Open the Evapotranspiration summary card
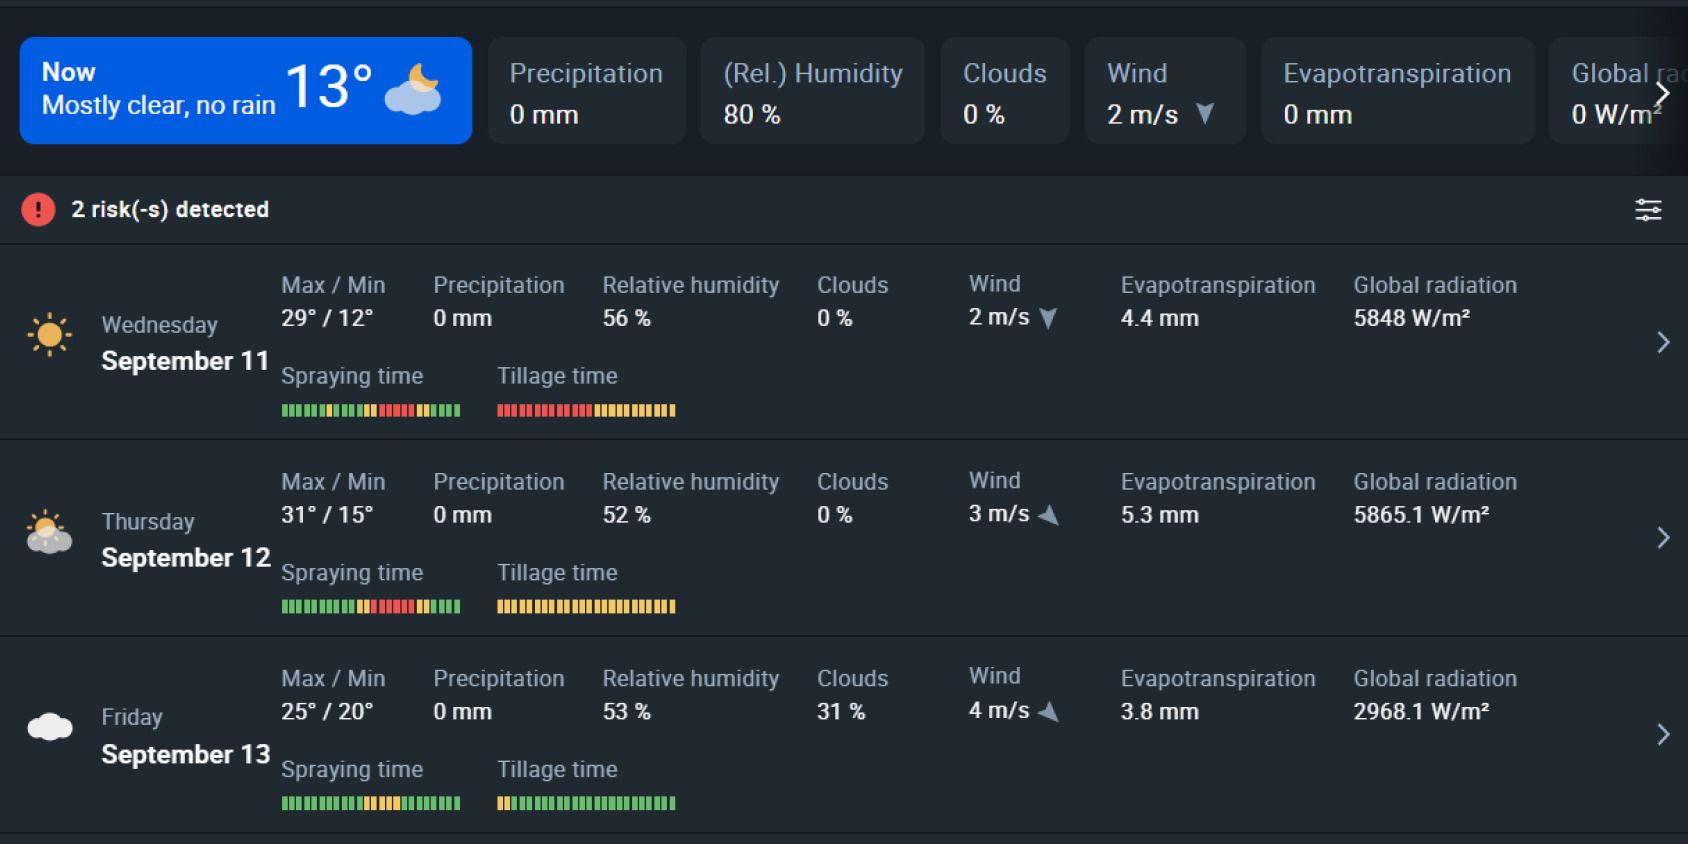1688x844 pixels. pyautogui.click(x=1398, y=91)
